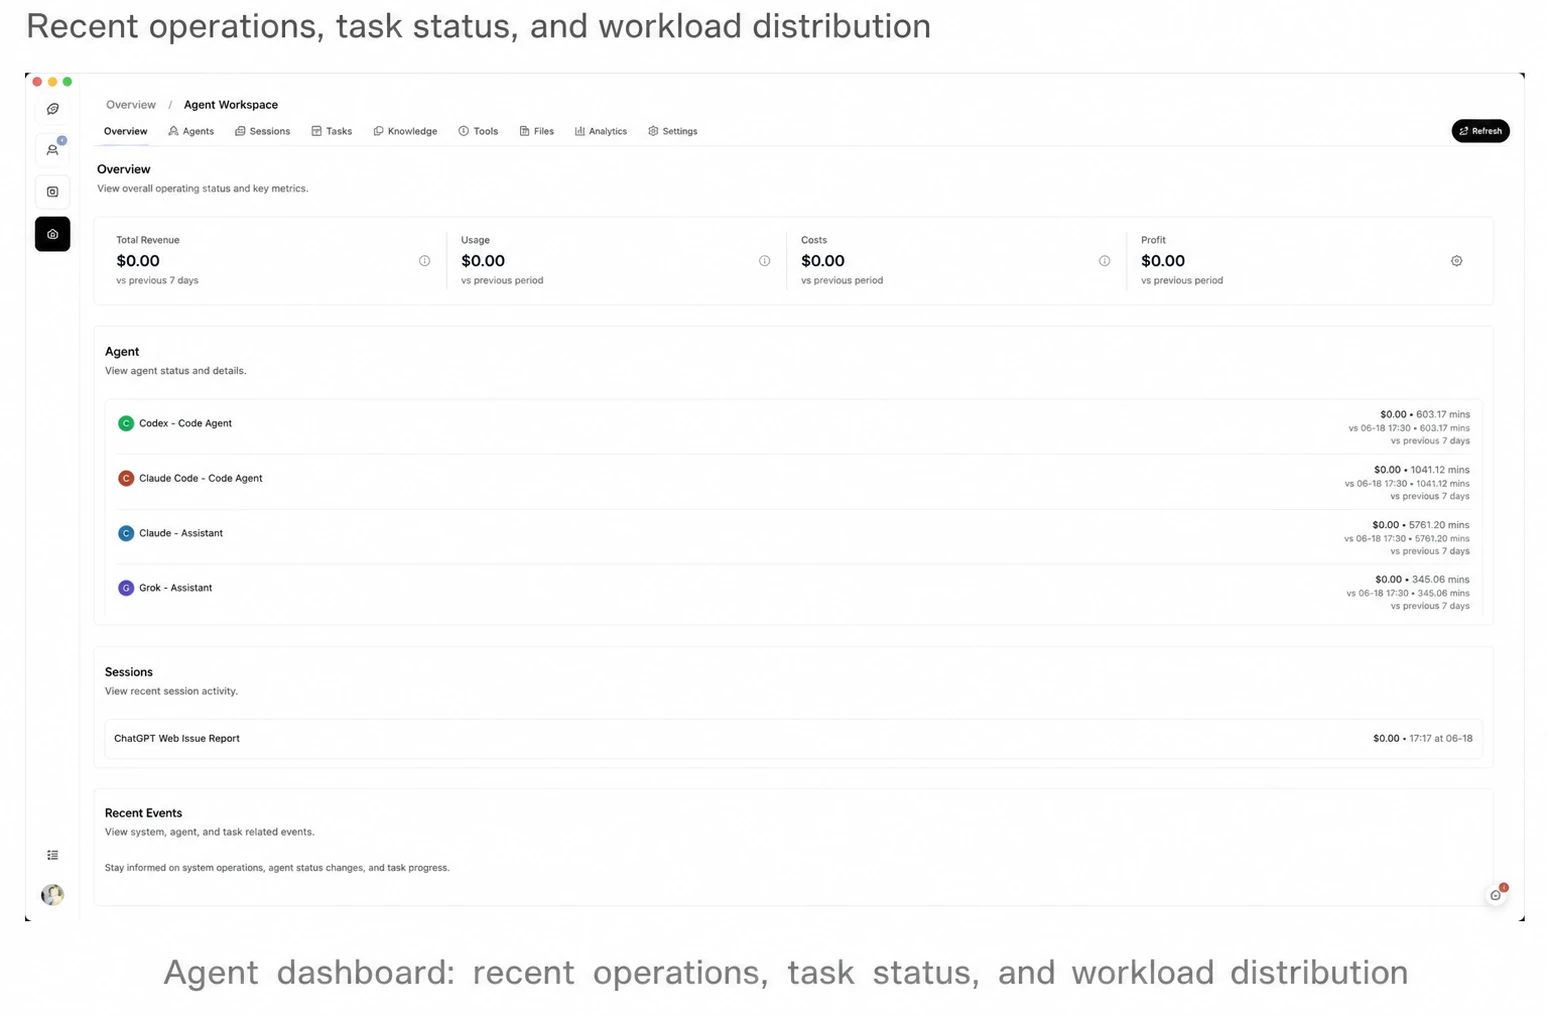Click info icon beside Usage metric
The width and height of the screenshot is (1548, 1016).
point(764,261)
